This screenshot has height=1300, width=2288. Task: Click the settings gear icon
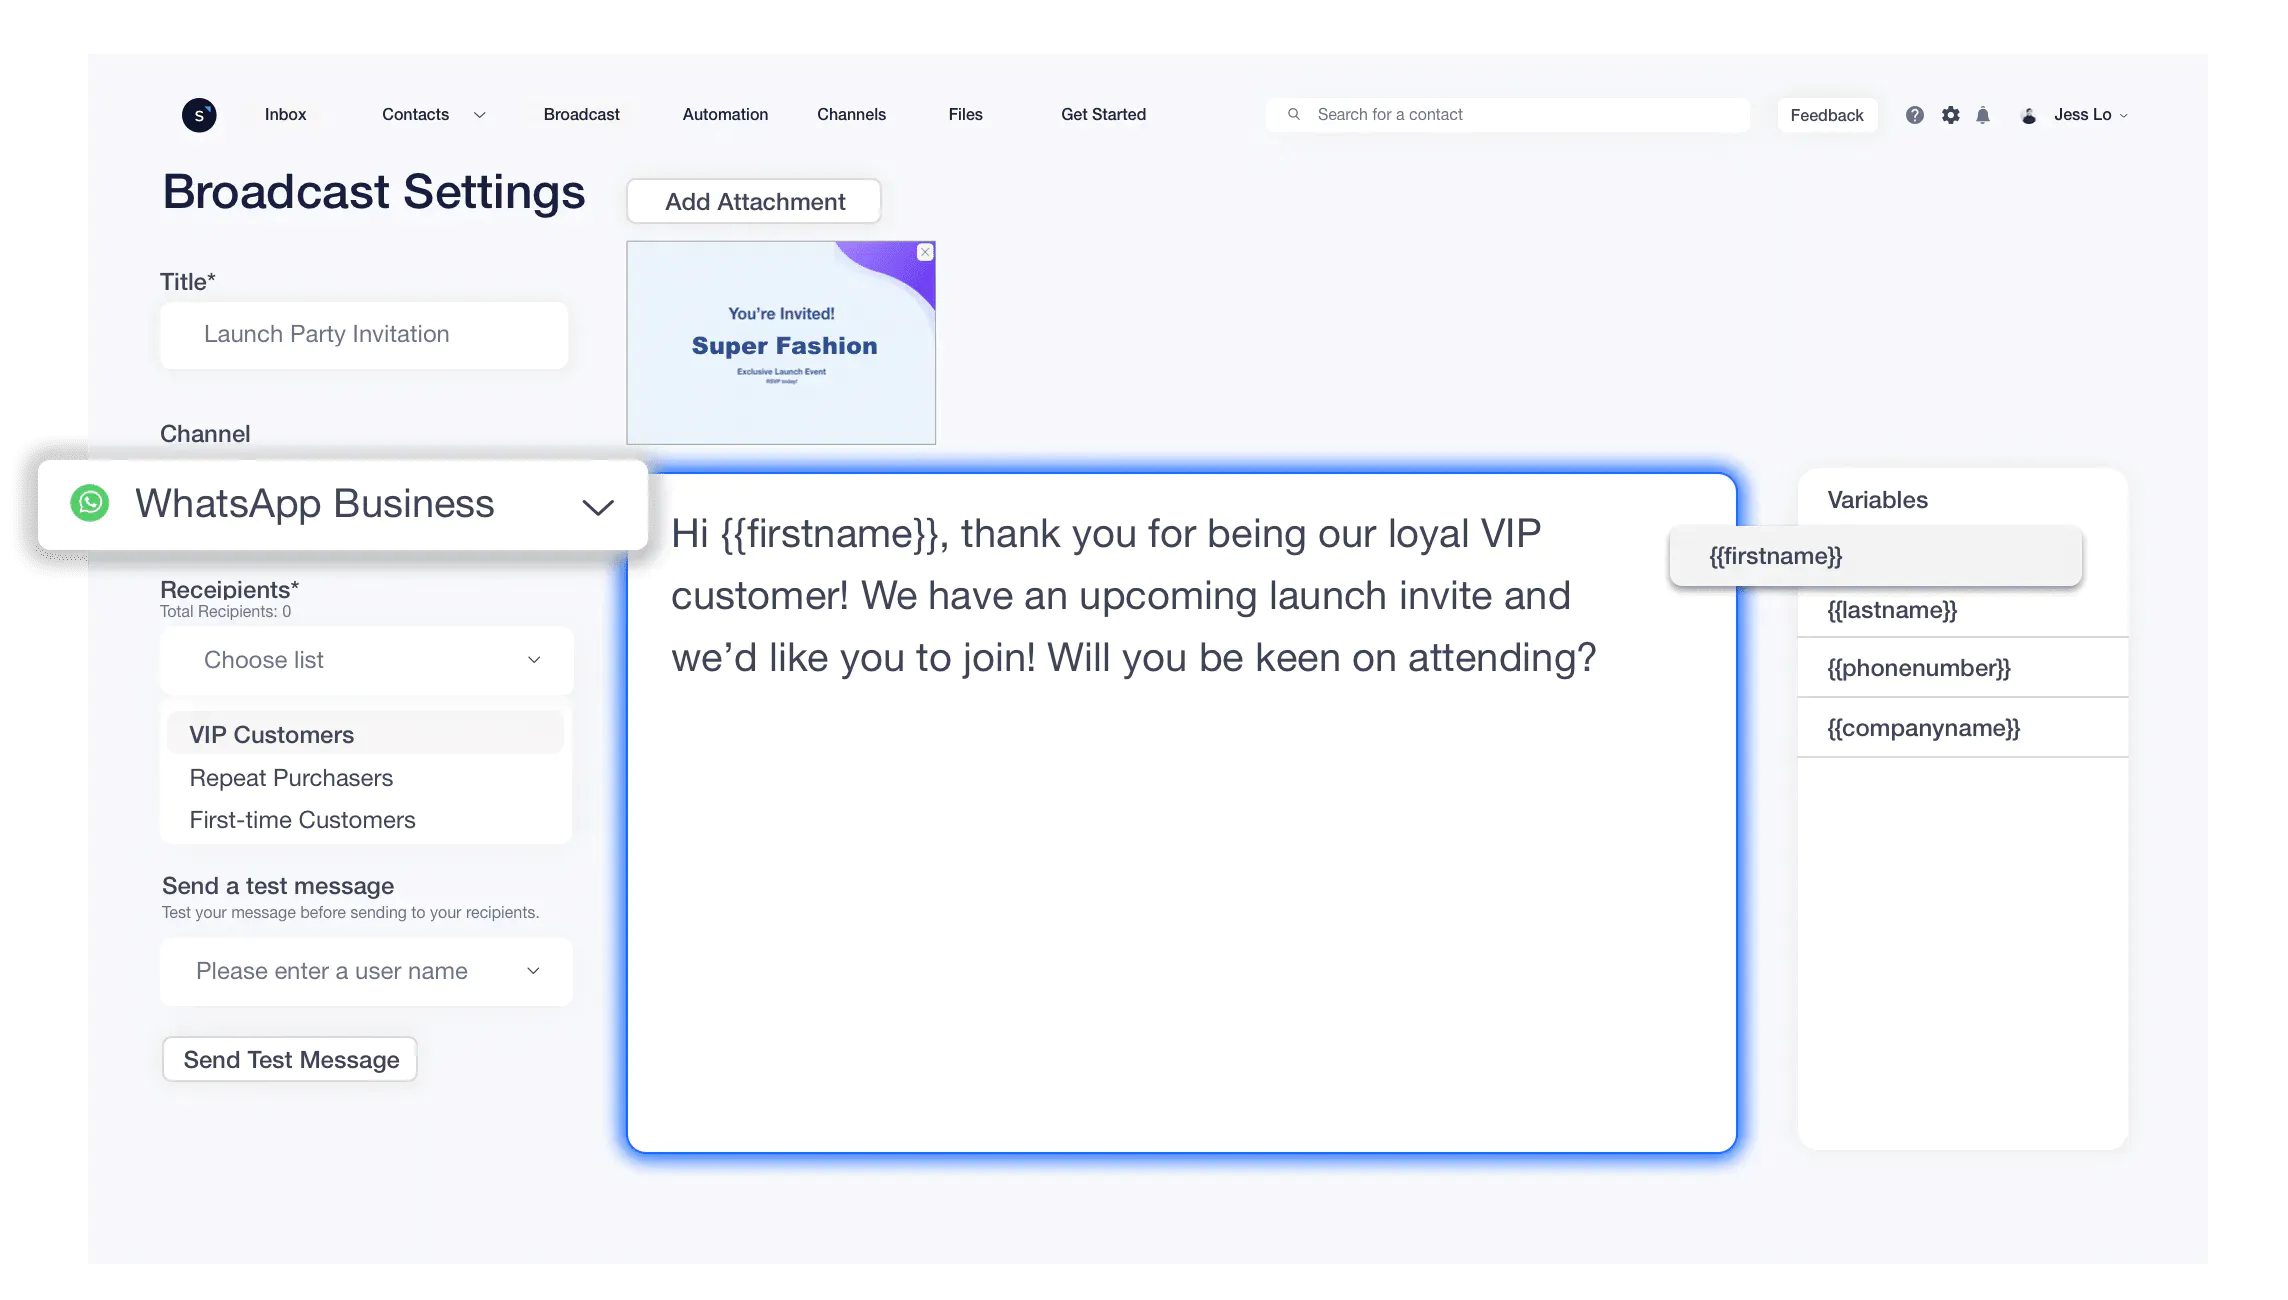[x=1950, y=115]
